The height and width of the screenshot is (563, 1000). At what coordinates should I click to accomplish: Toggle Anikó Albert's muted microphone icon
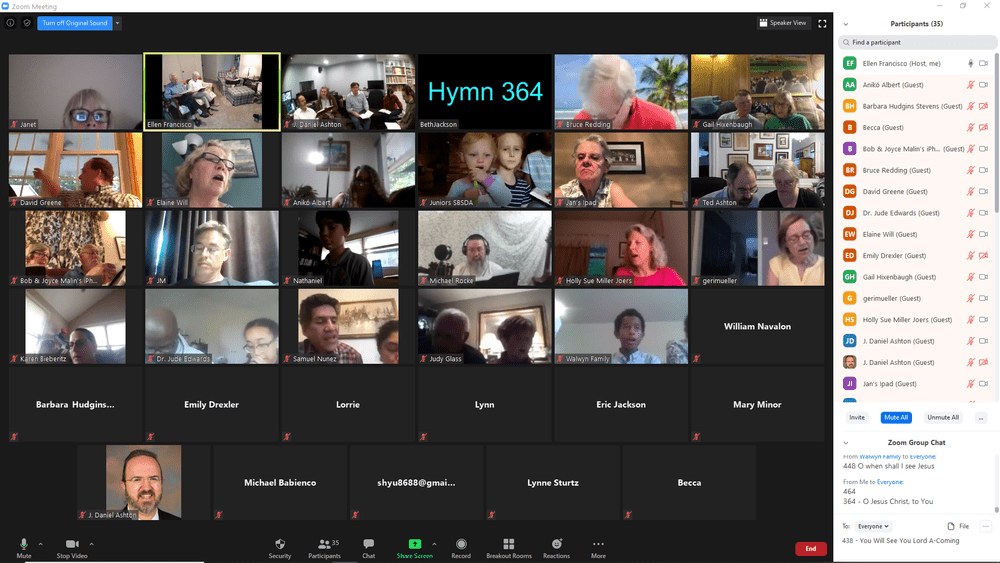pos(970,85)
